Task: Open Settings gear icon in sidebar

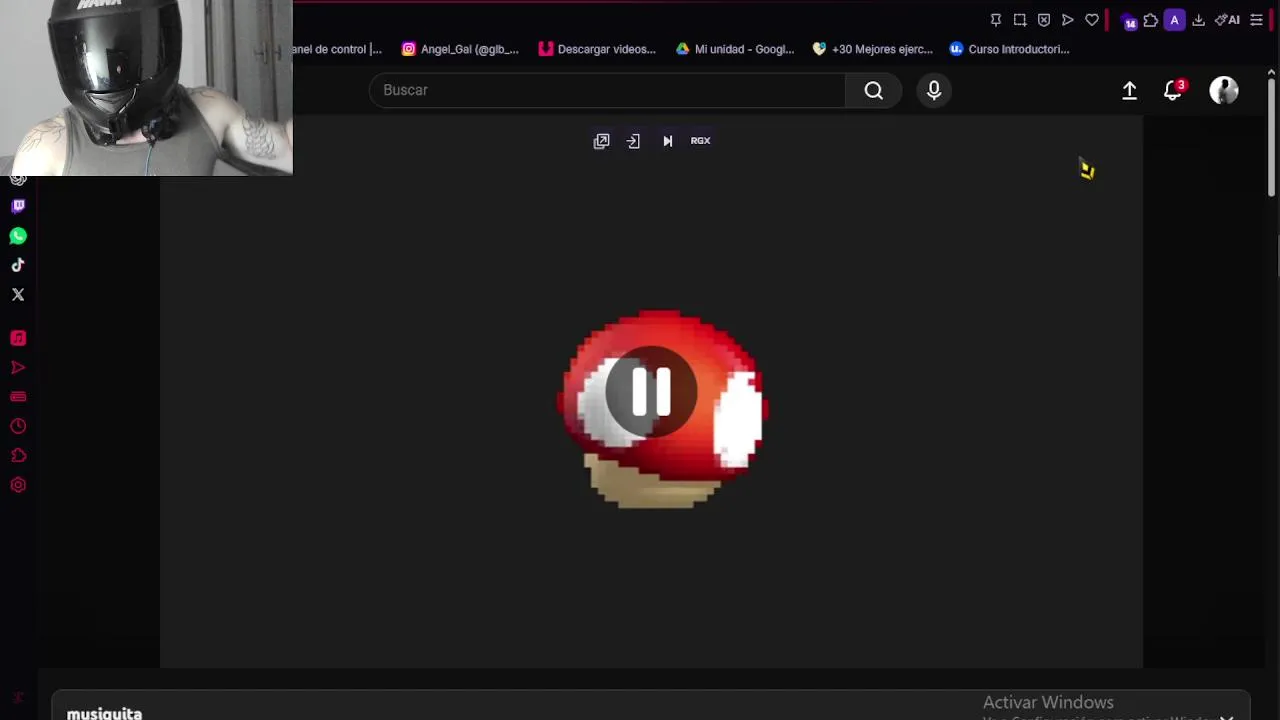Action: [18, 485]
